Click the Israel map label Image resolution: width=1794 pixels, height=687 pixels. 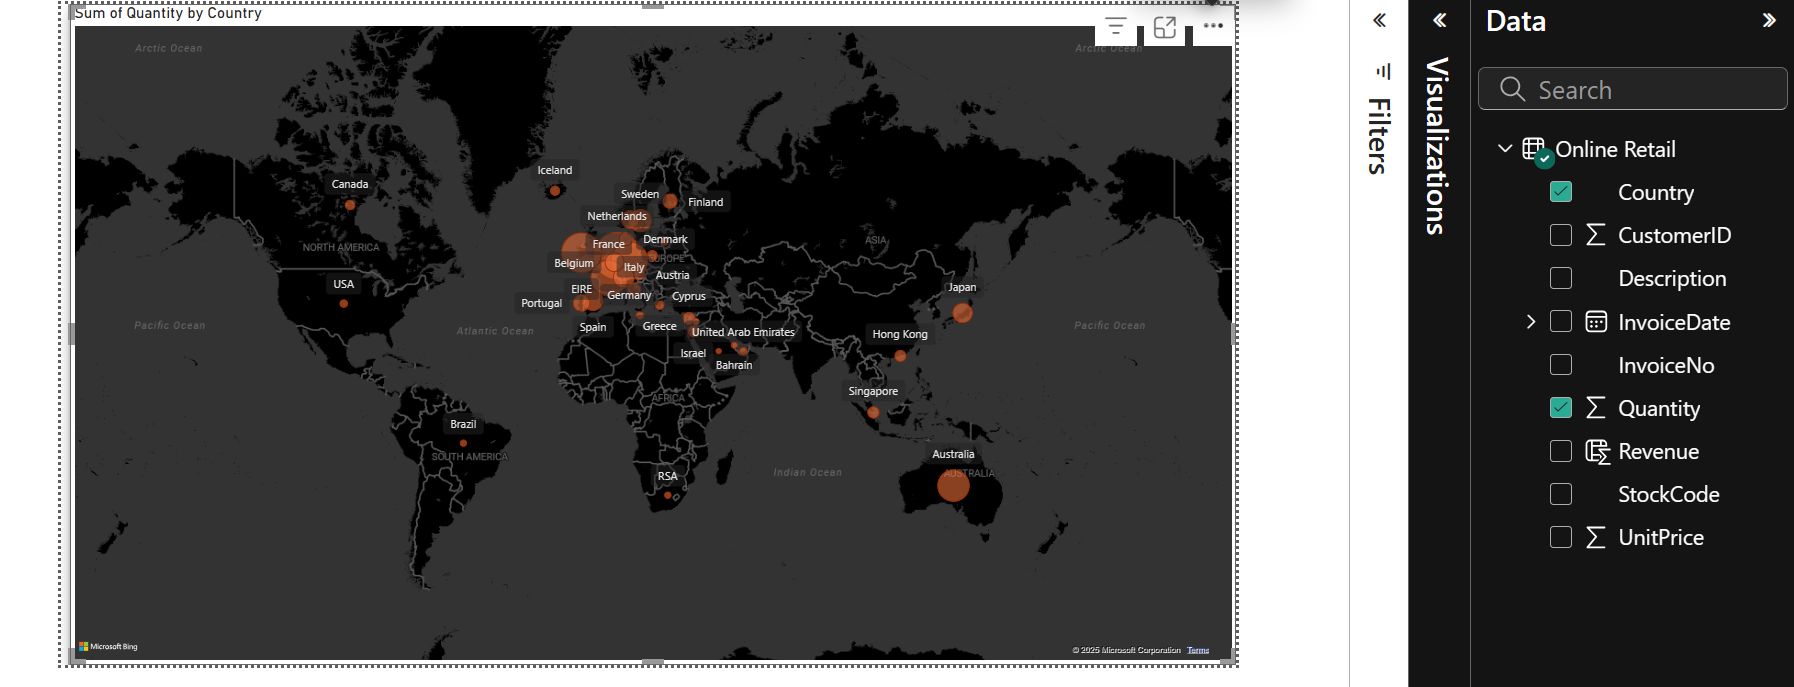point(693,353)
